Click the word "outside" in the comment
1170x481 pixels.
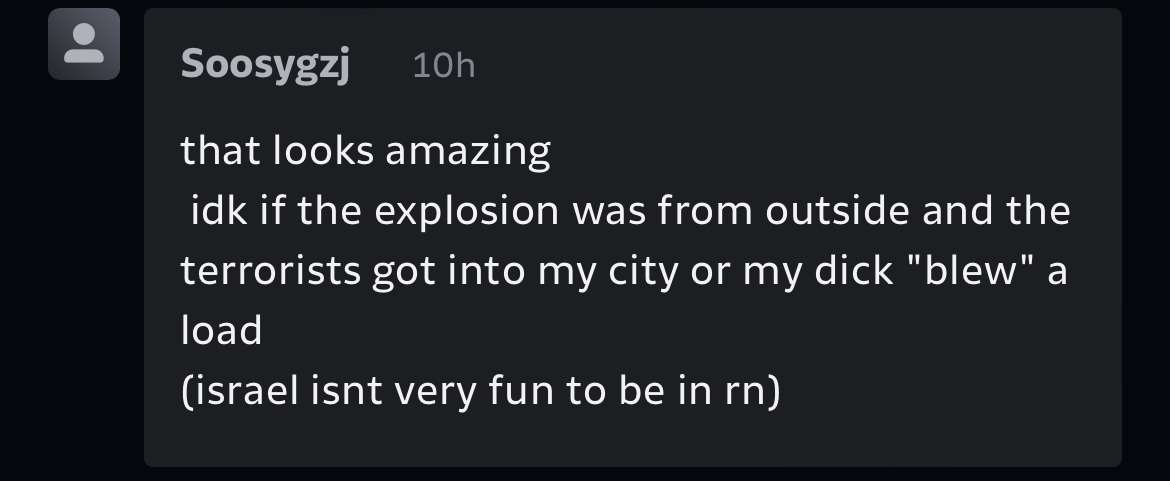[837, 210]
